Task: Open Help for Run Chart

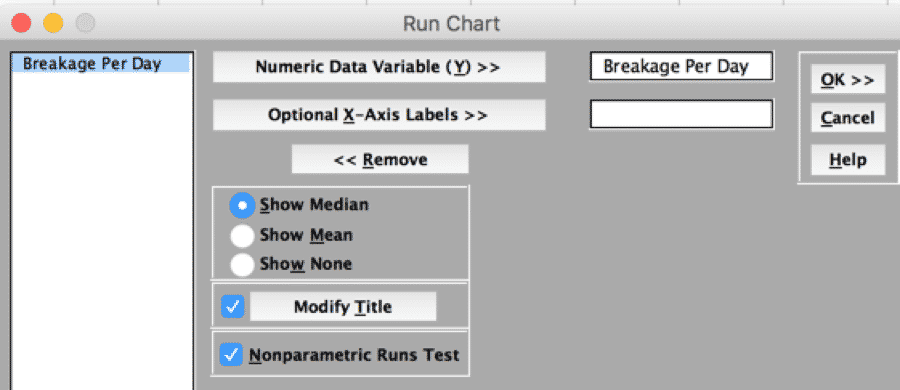Action: pyautogui.click(x=848, y=160)
